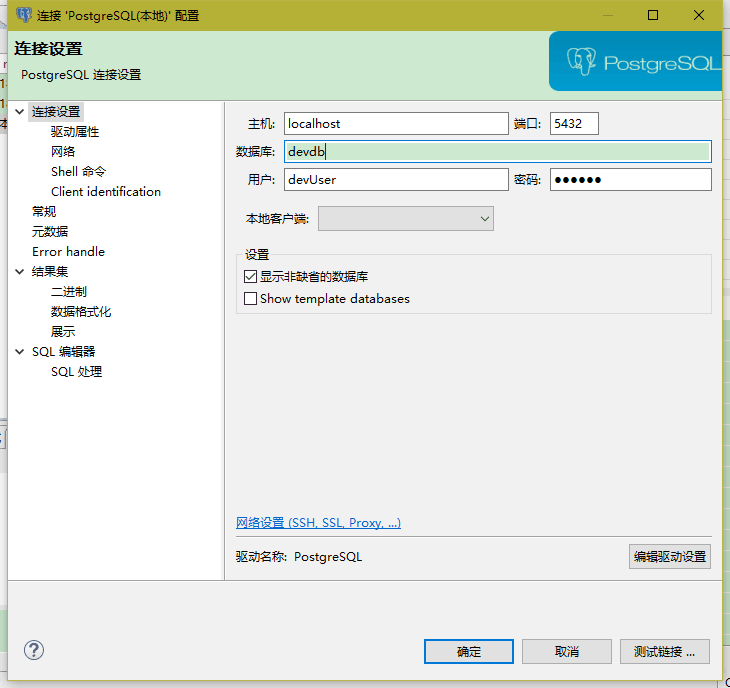Select 连接设置 in the tree
This screenshot has width=730, height=688.
(x=56, y=112)
